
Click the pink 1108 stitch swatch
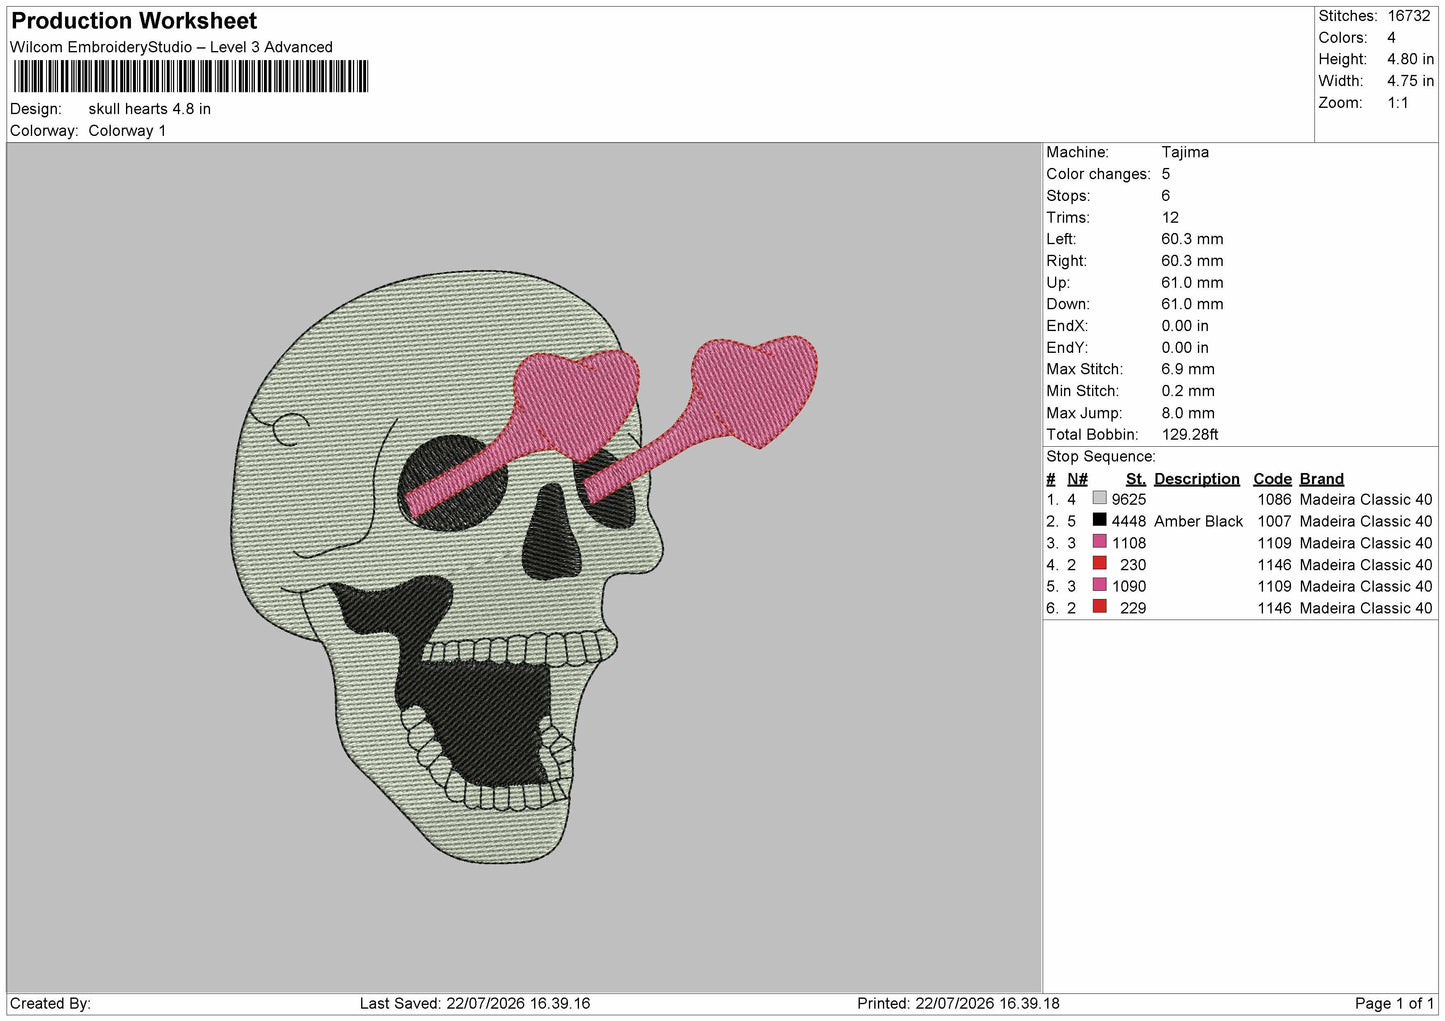[1099, 542]
